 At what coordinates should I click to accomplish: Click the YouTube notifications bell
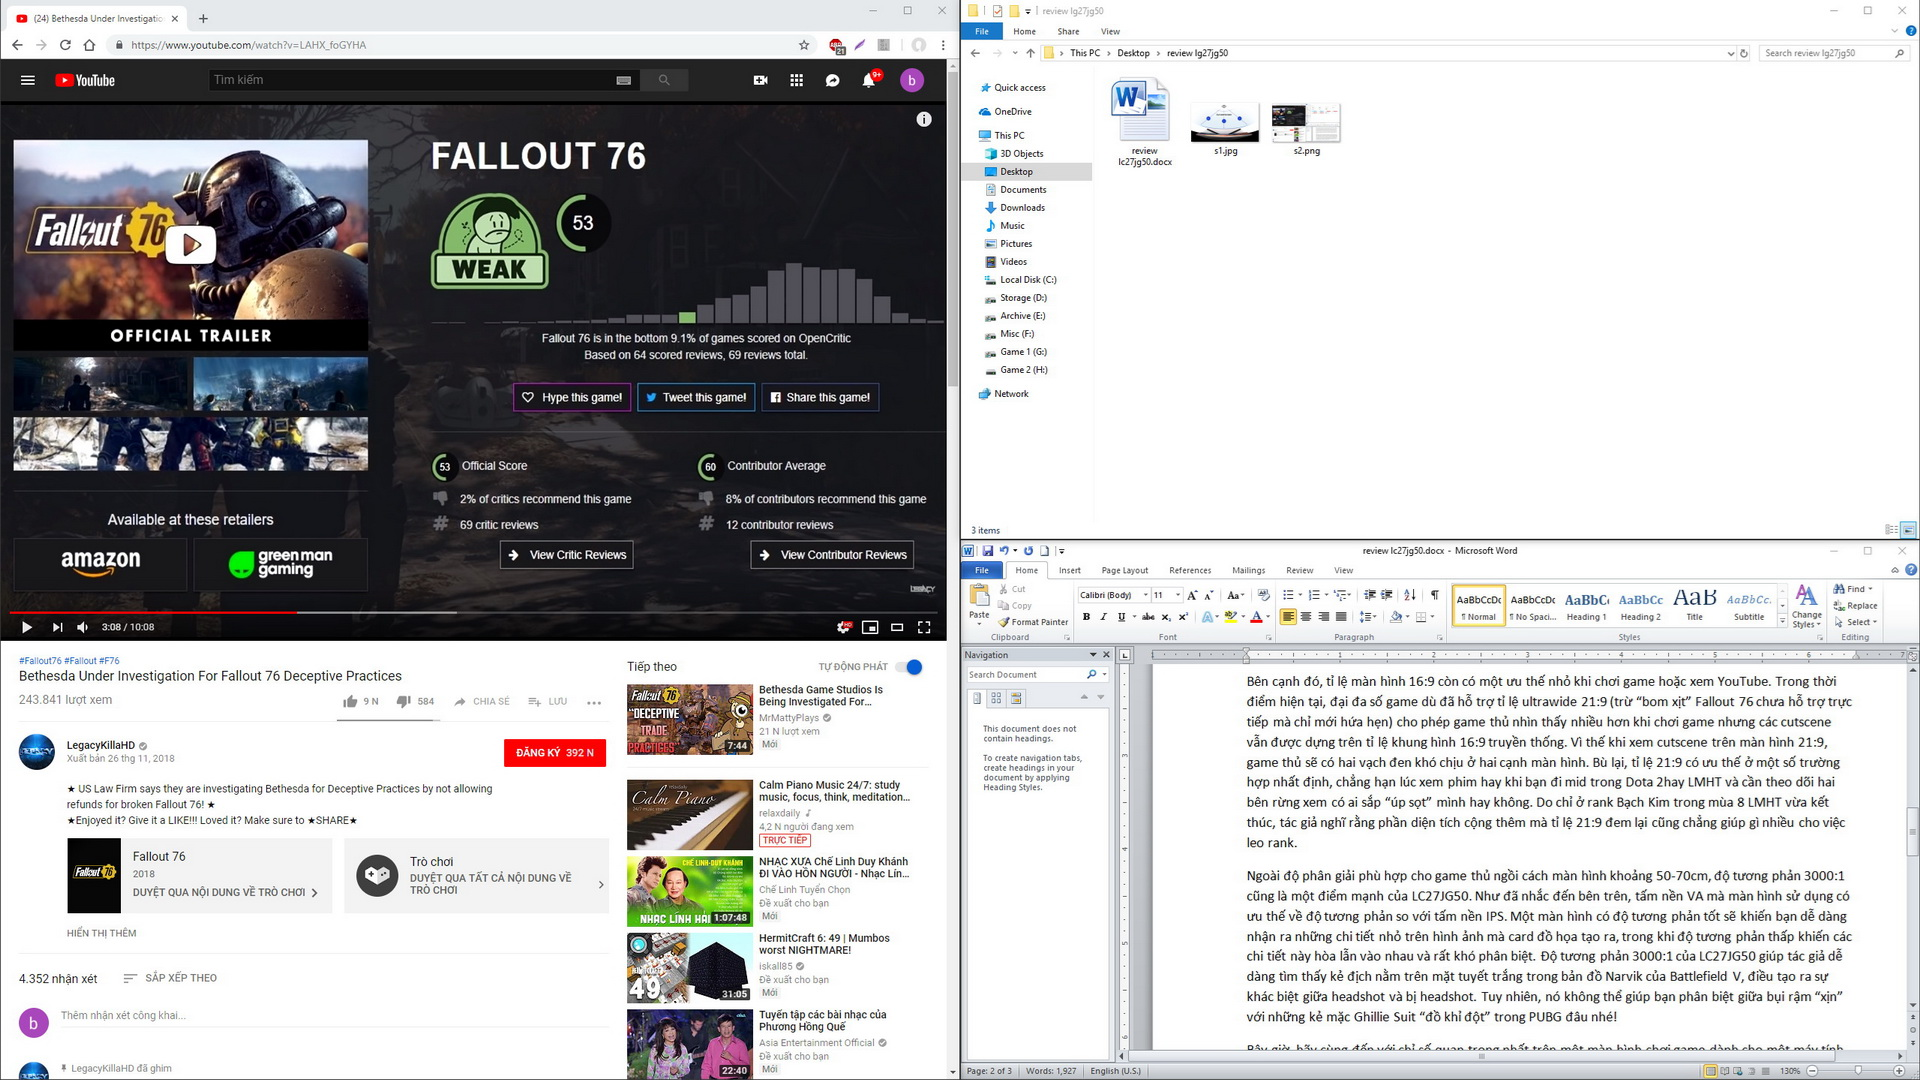(869, 80)
